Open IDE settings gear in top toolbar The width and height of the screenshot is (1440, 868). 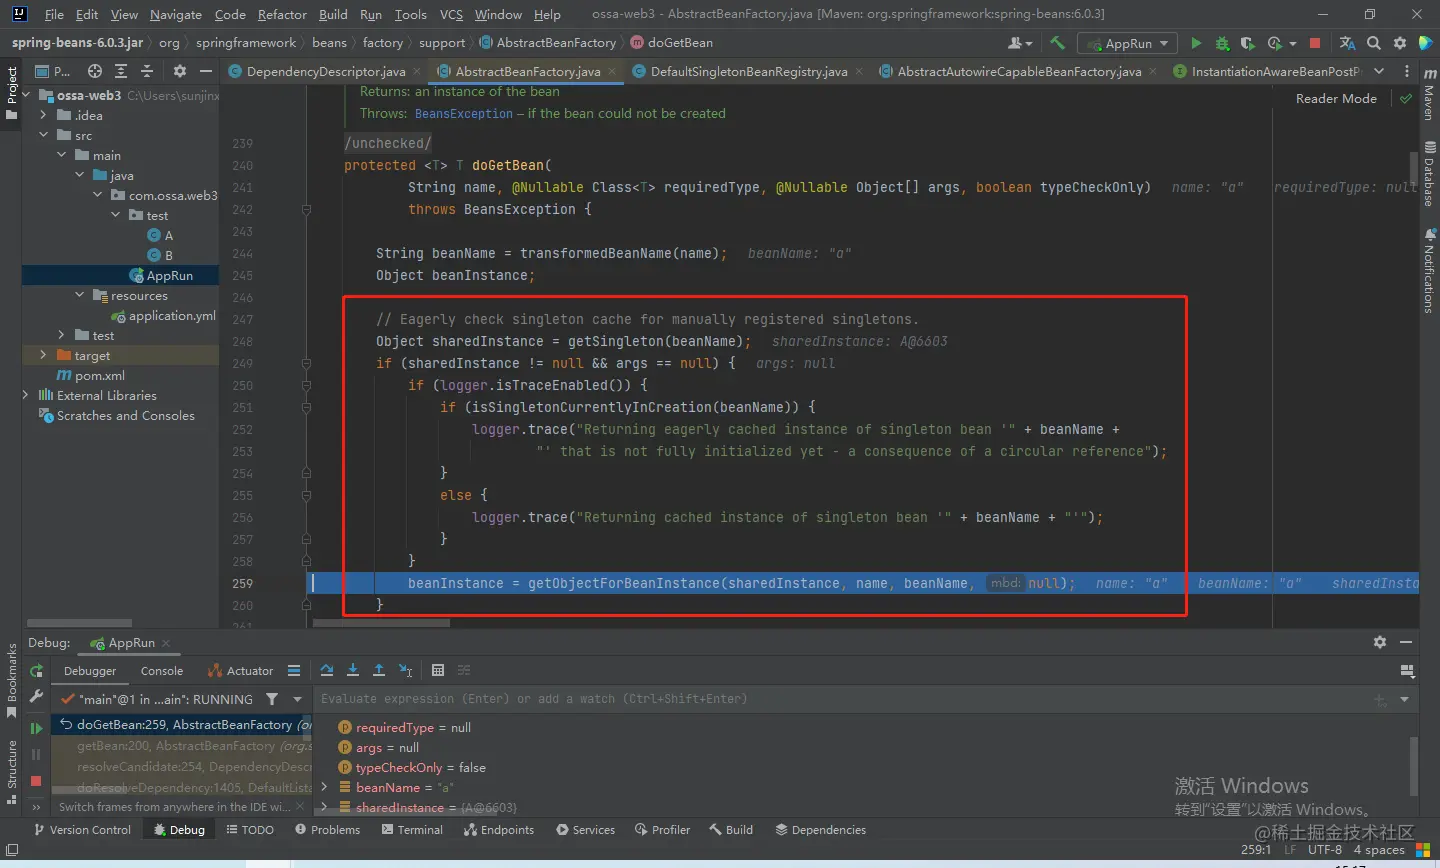[1400, 43]
